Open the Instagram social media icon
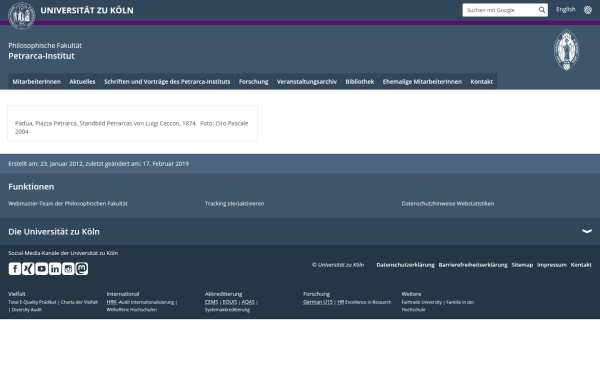The image size is (600, 375). coord(68,269)
